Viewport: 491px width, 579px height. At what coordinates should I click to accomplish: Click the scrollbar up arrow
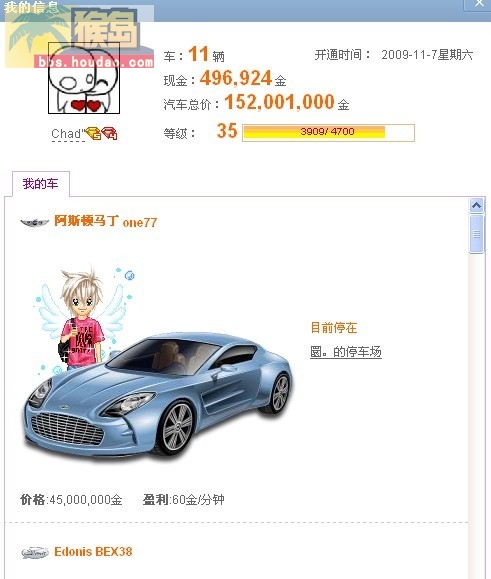click(x=477, y=205)
